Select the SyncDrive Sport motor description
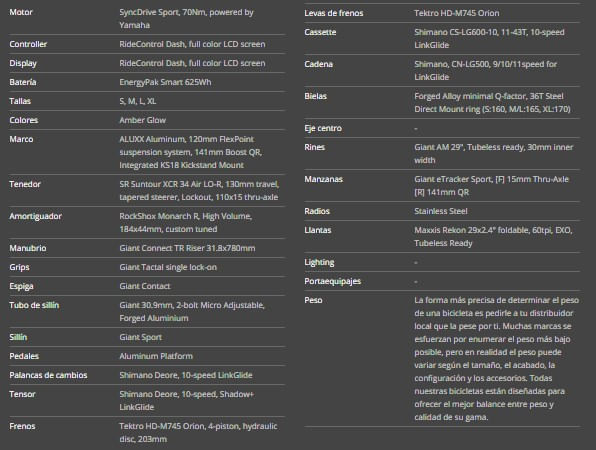This screenshot has width=596, height=450. pos(186,19)
